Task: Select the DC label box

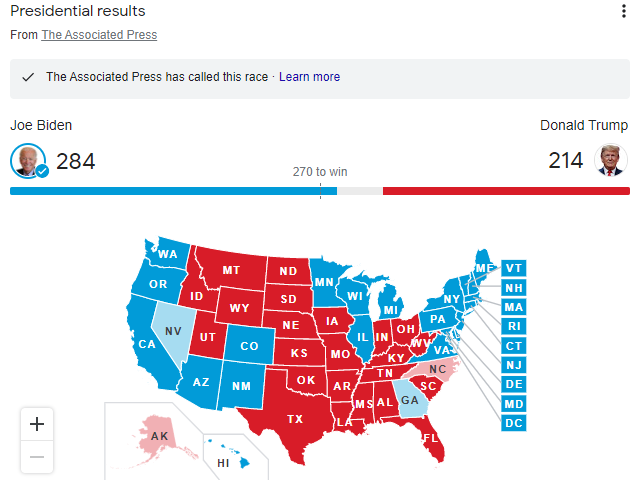Action: [513, 423]
